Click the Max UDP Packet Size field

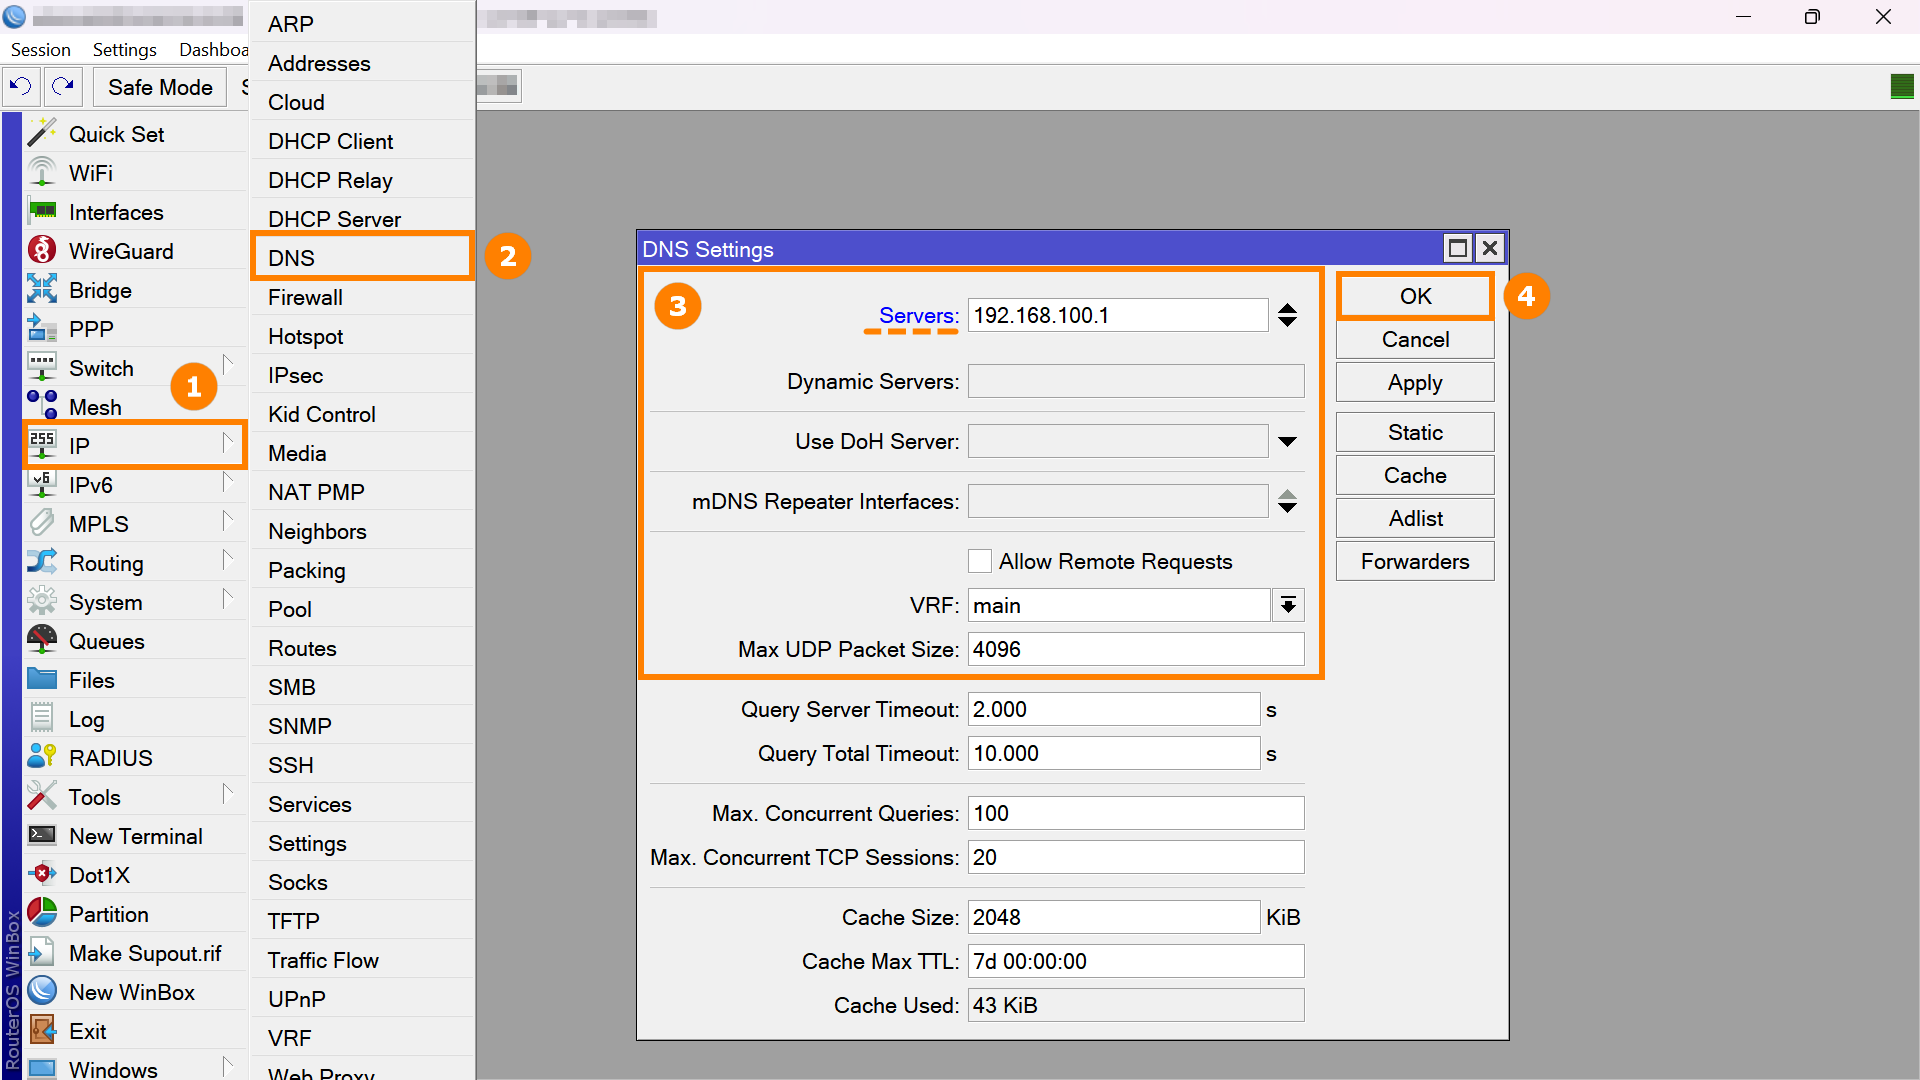click(x=1136, y=650)
